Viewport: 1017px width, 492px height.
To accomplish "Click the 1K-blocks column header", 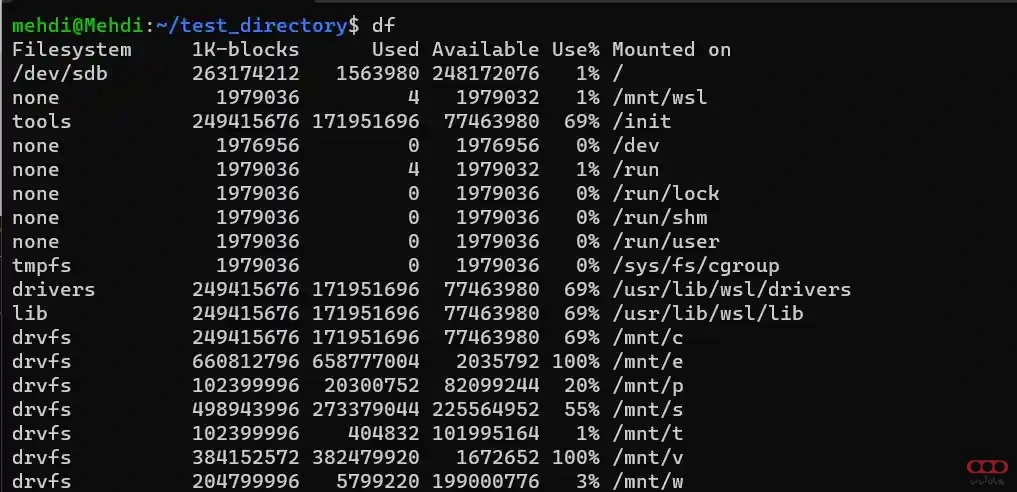I will (x=245, y=49).
